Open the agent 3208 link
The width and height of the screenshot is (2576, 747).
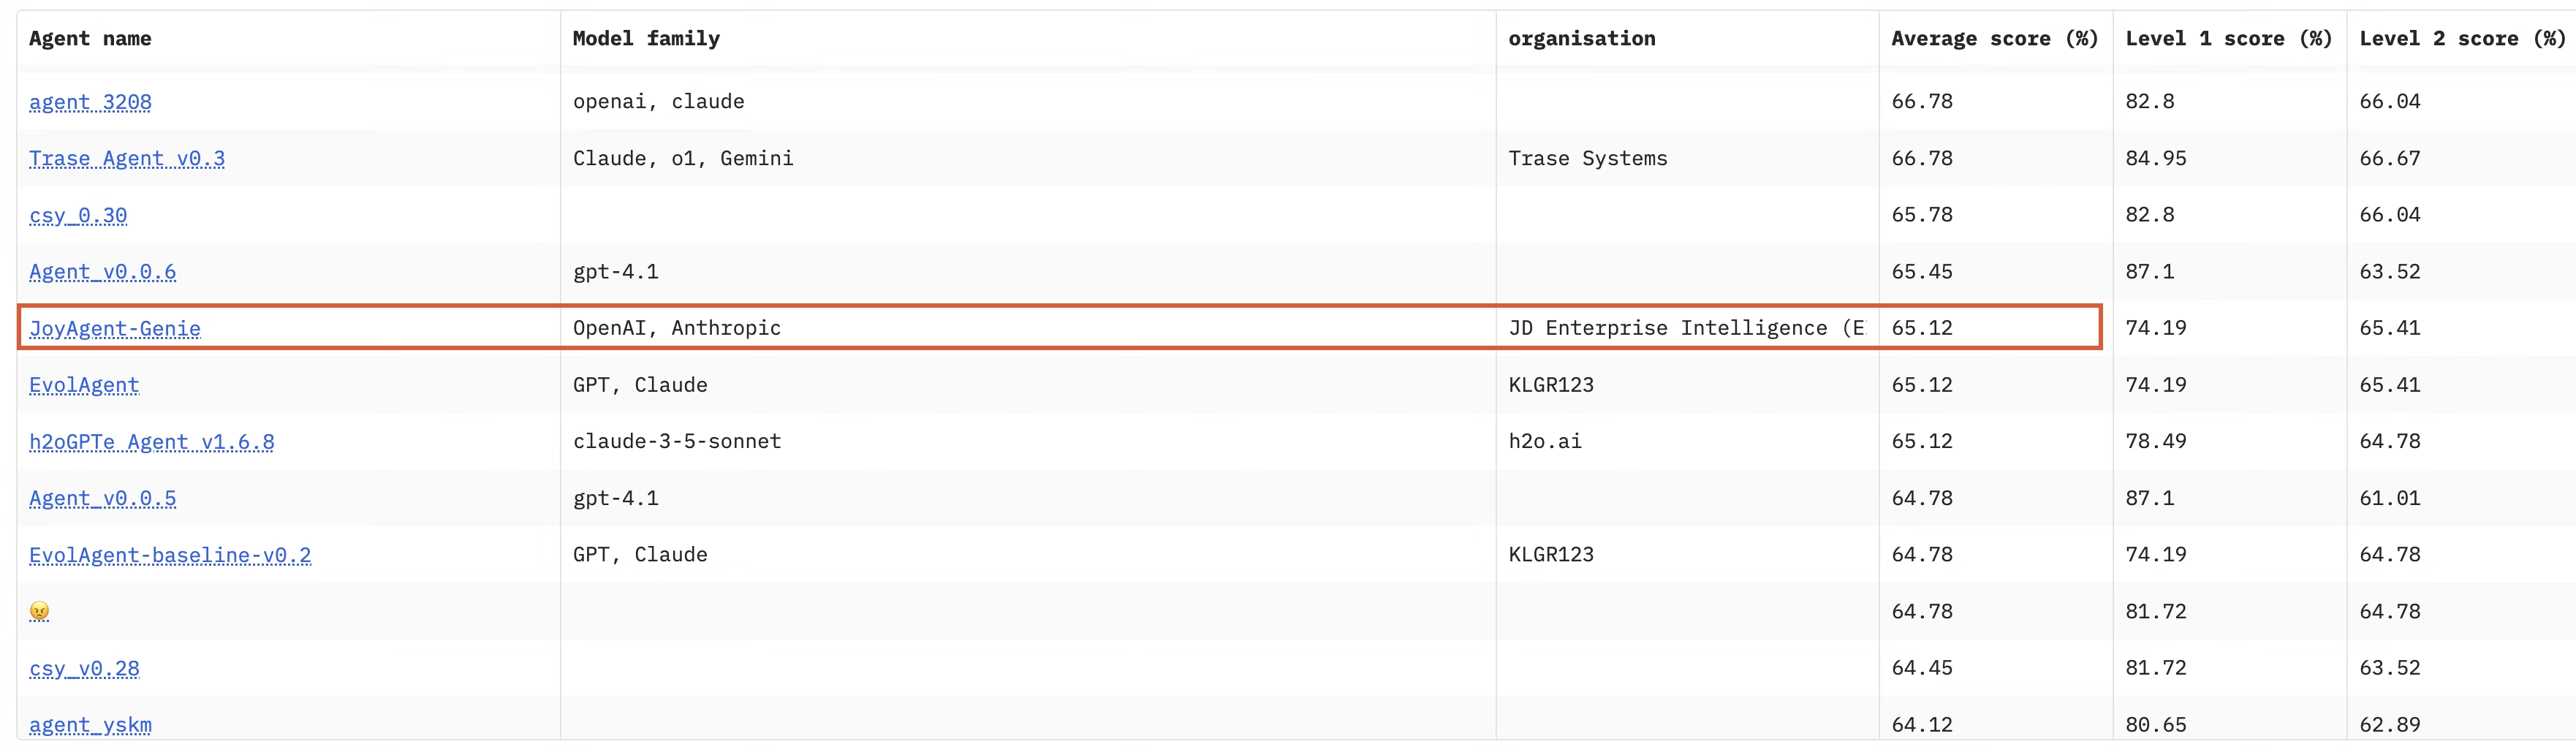coord(90,101)
